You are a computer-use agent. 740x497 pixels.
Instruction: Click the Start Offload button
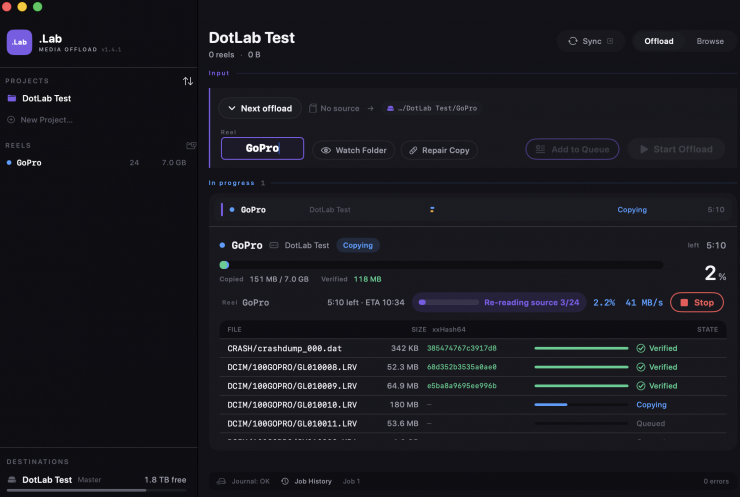tap(676, 149)
